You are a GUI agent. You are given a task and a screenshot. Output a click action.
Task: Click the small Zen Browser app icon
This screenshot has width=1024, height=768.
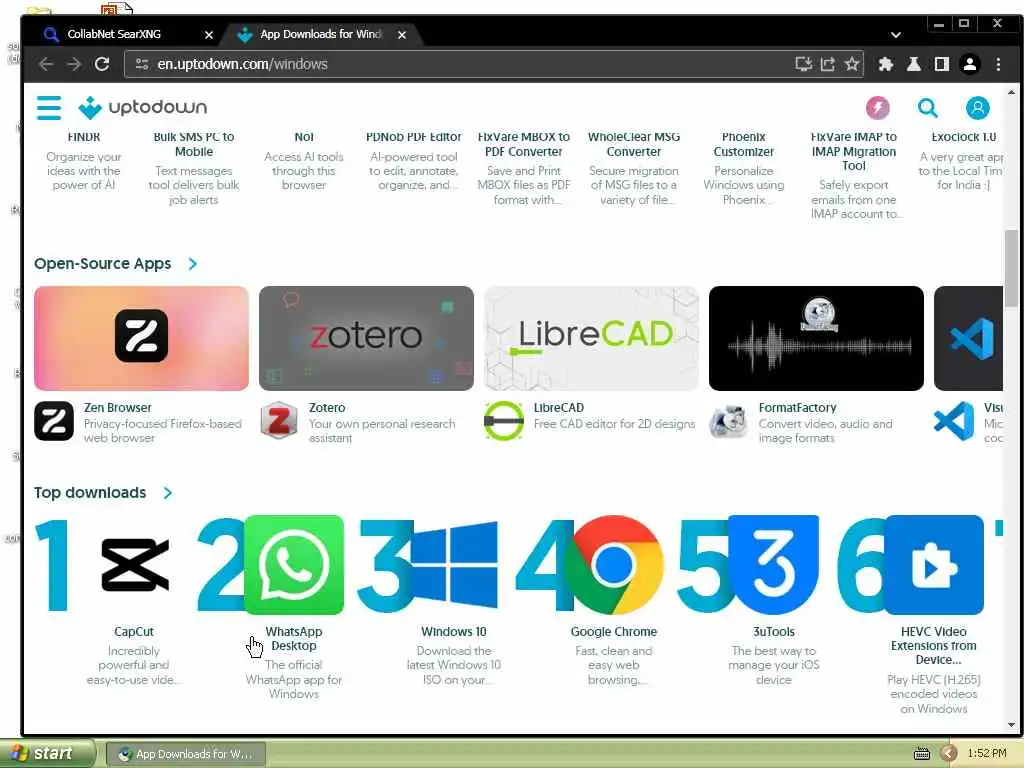[x=54, y=421]
